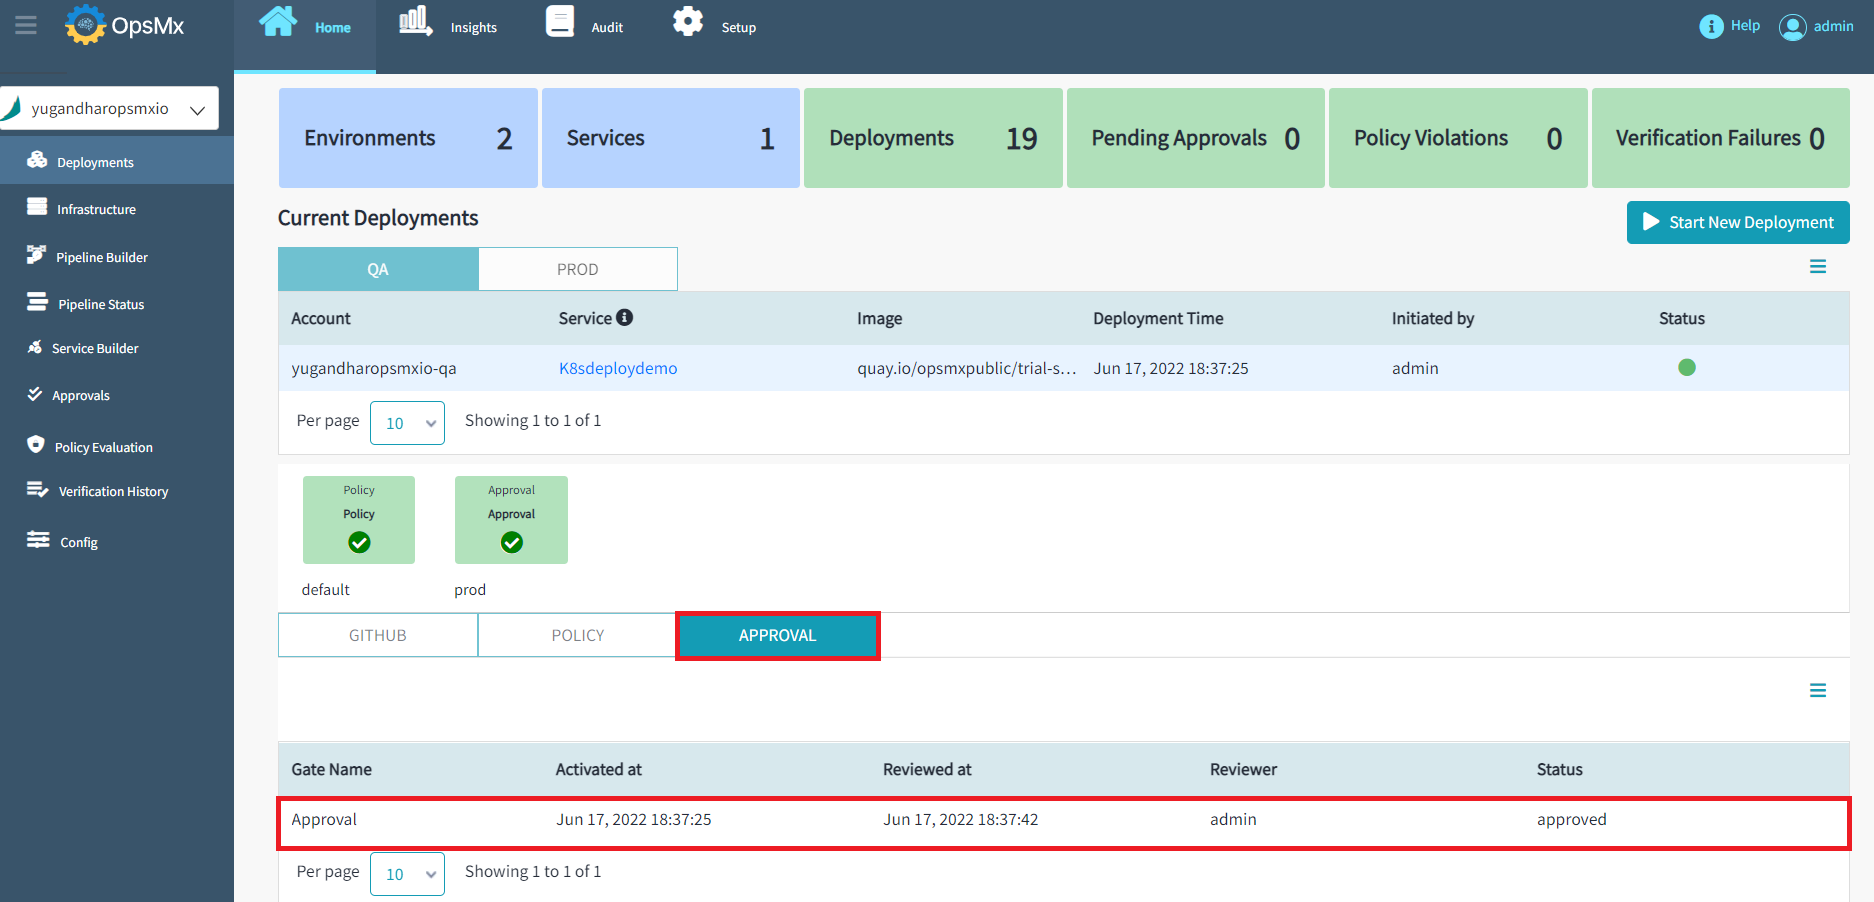Open the deployments table column menu icon
This screenshot has height=902, width=1874.
tap(1818, 267)
